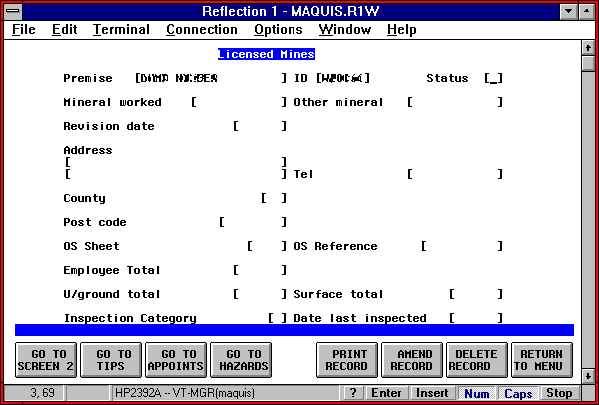599x405 pixels.
Task: Toggle Insert mode in status bar
Action: [432, 393]
